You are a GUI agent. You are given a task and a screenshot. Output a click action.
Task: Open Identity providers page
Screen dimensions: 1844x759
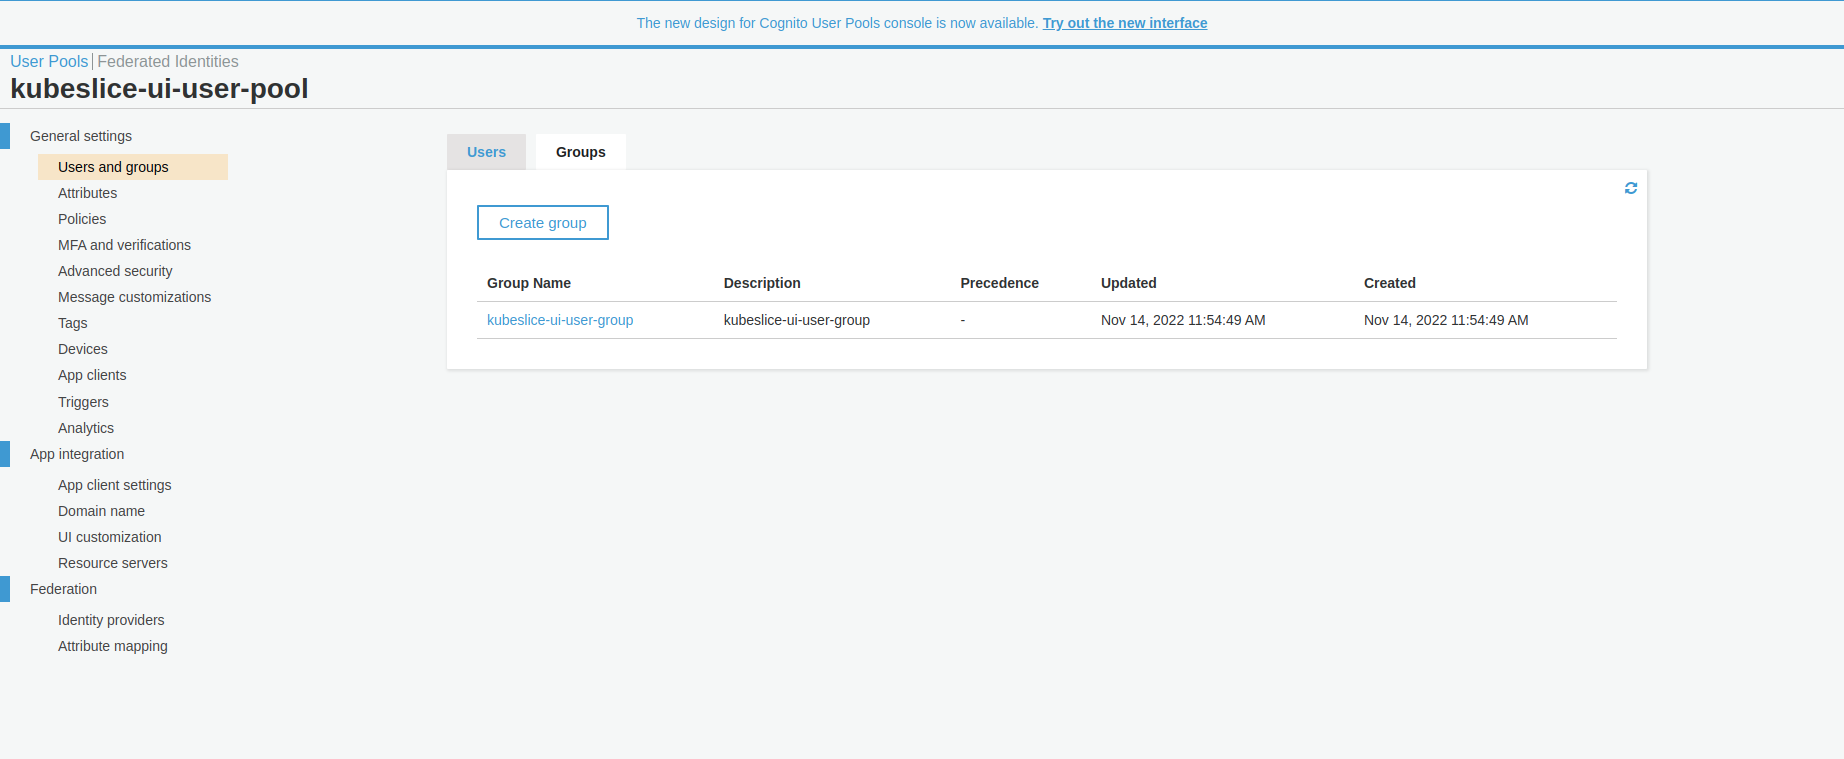pos(111,620)
